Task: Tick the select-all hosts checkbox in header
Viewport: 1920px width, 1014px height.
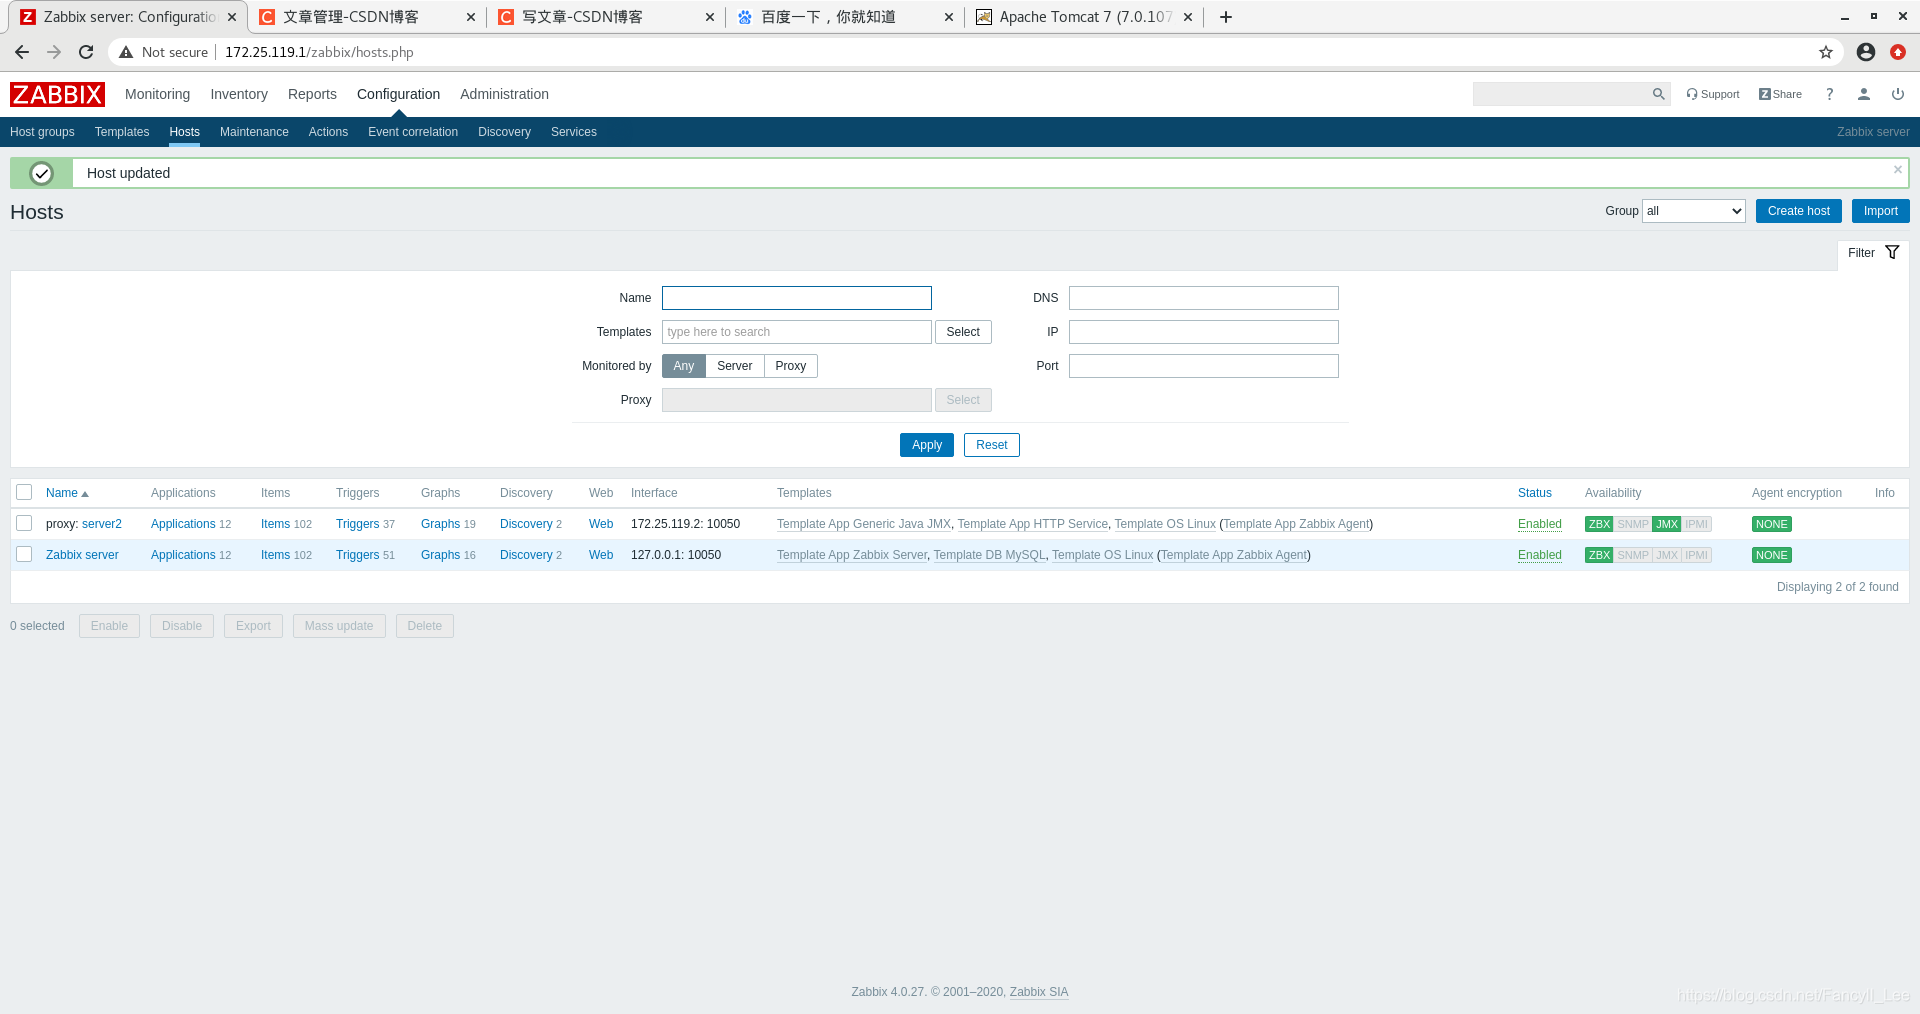Action: (24, 492)
